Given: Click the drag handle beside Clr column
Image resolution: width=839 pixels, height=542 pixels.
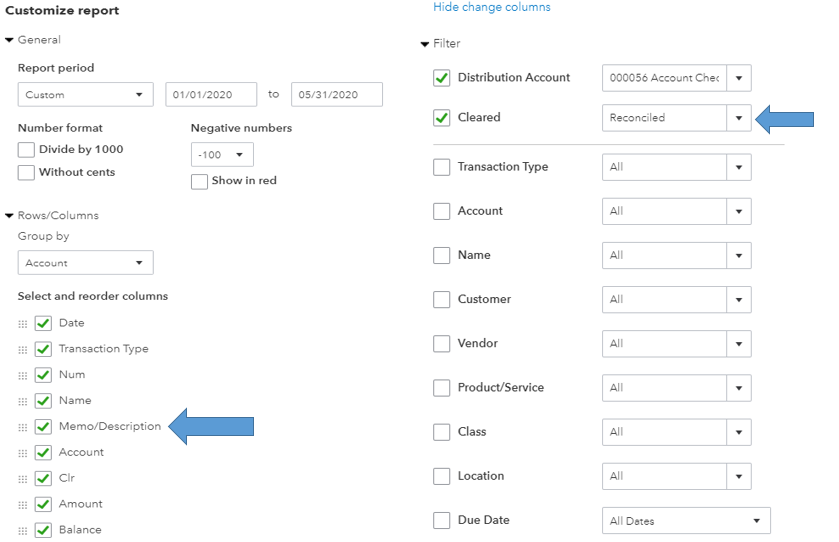Looking at the screenshot, I should click(x=23, y=479).
